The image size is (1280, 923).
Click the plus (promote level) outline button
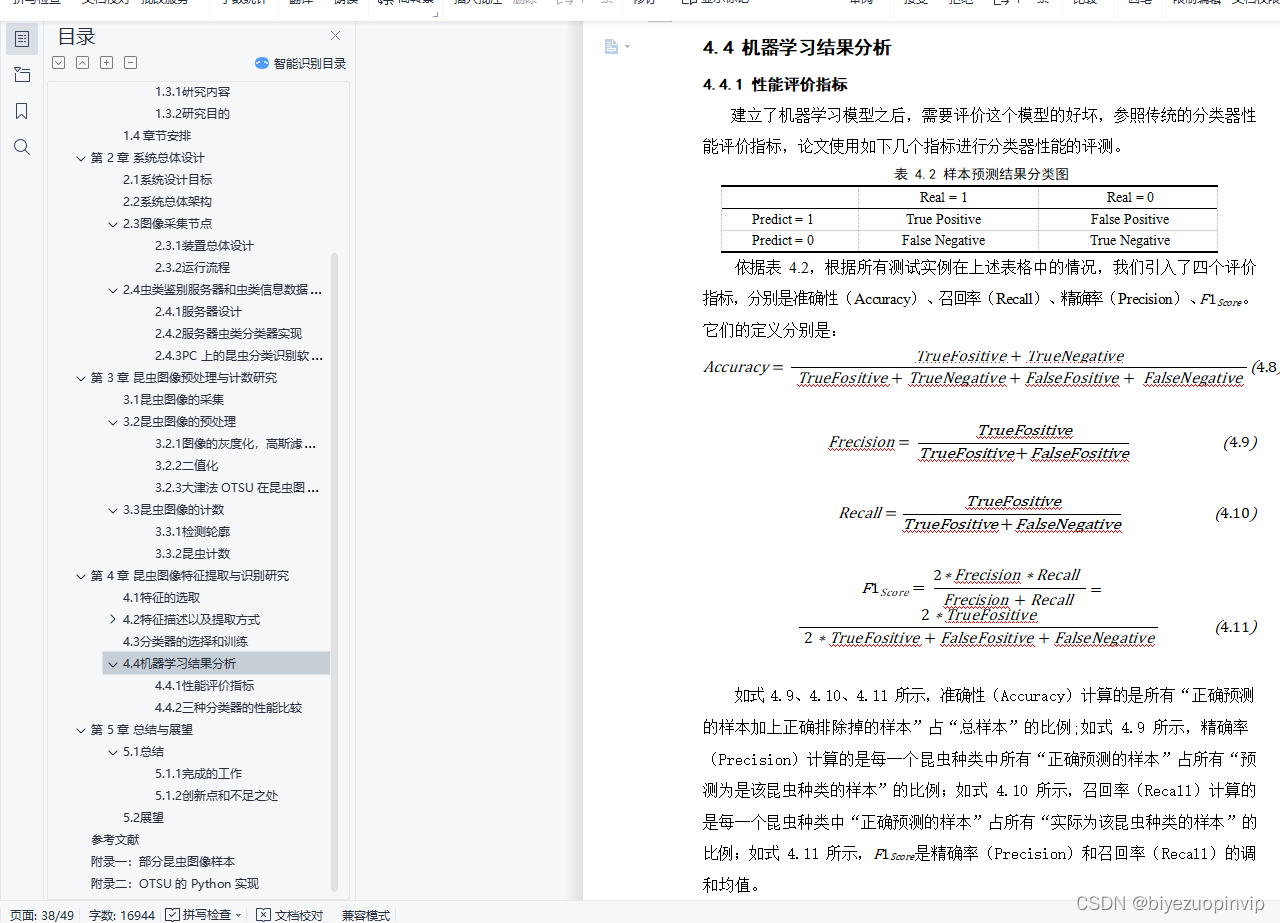coord(106,62)
